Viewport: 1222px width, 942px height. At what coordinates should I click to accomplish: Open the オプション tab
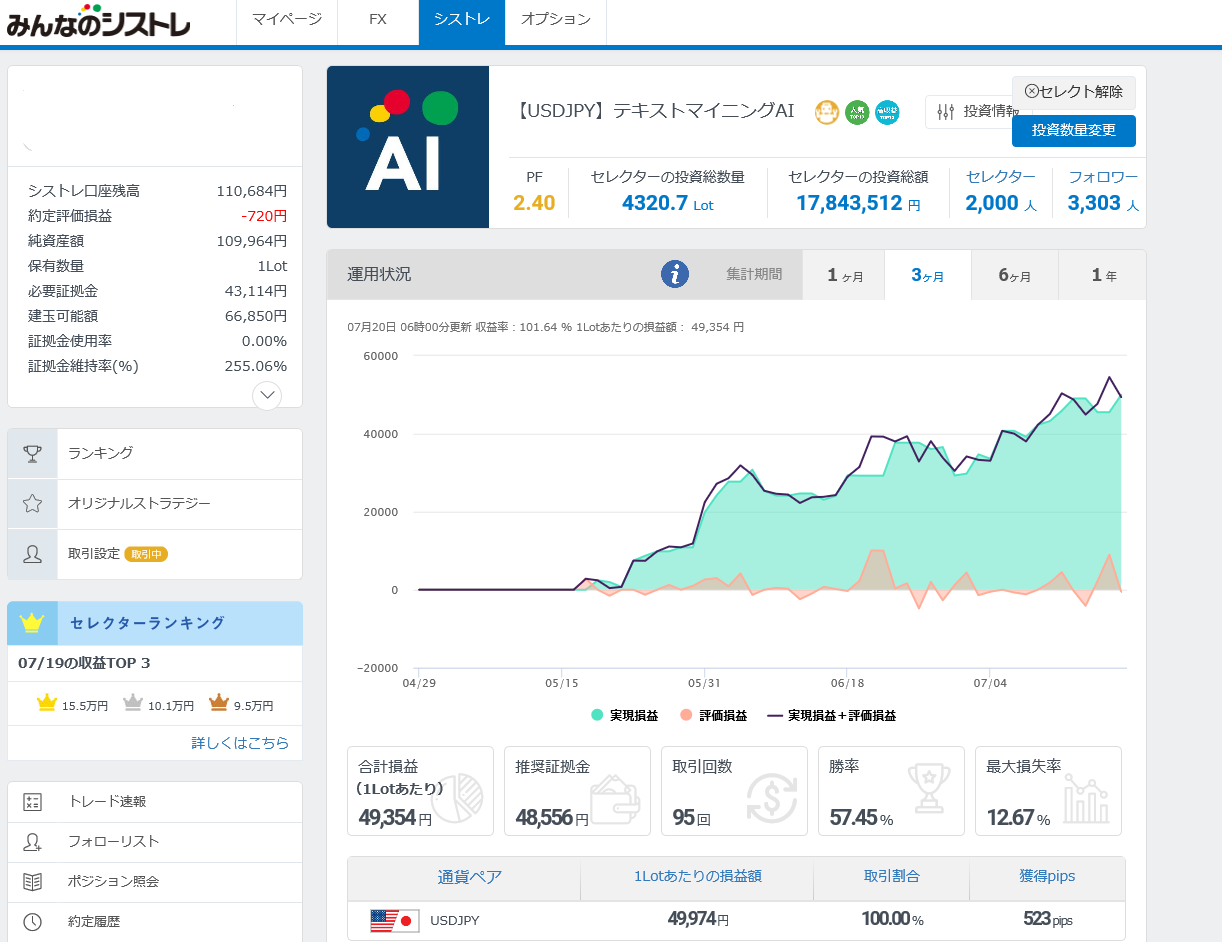[556, 20]
